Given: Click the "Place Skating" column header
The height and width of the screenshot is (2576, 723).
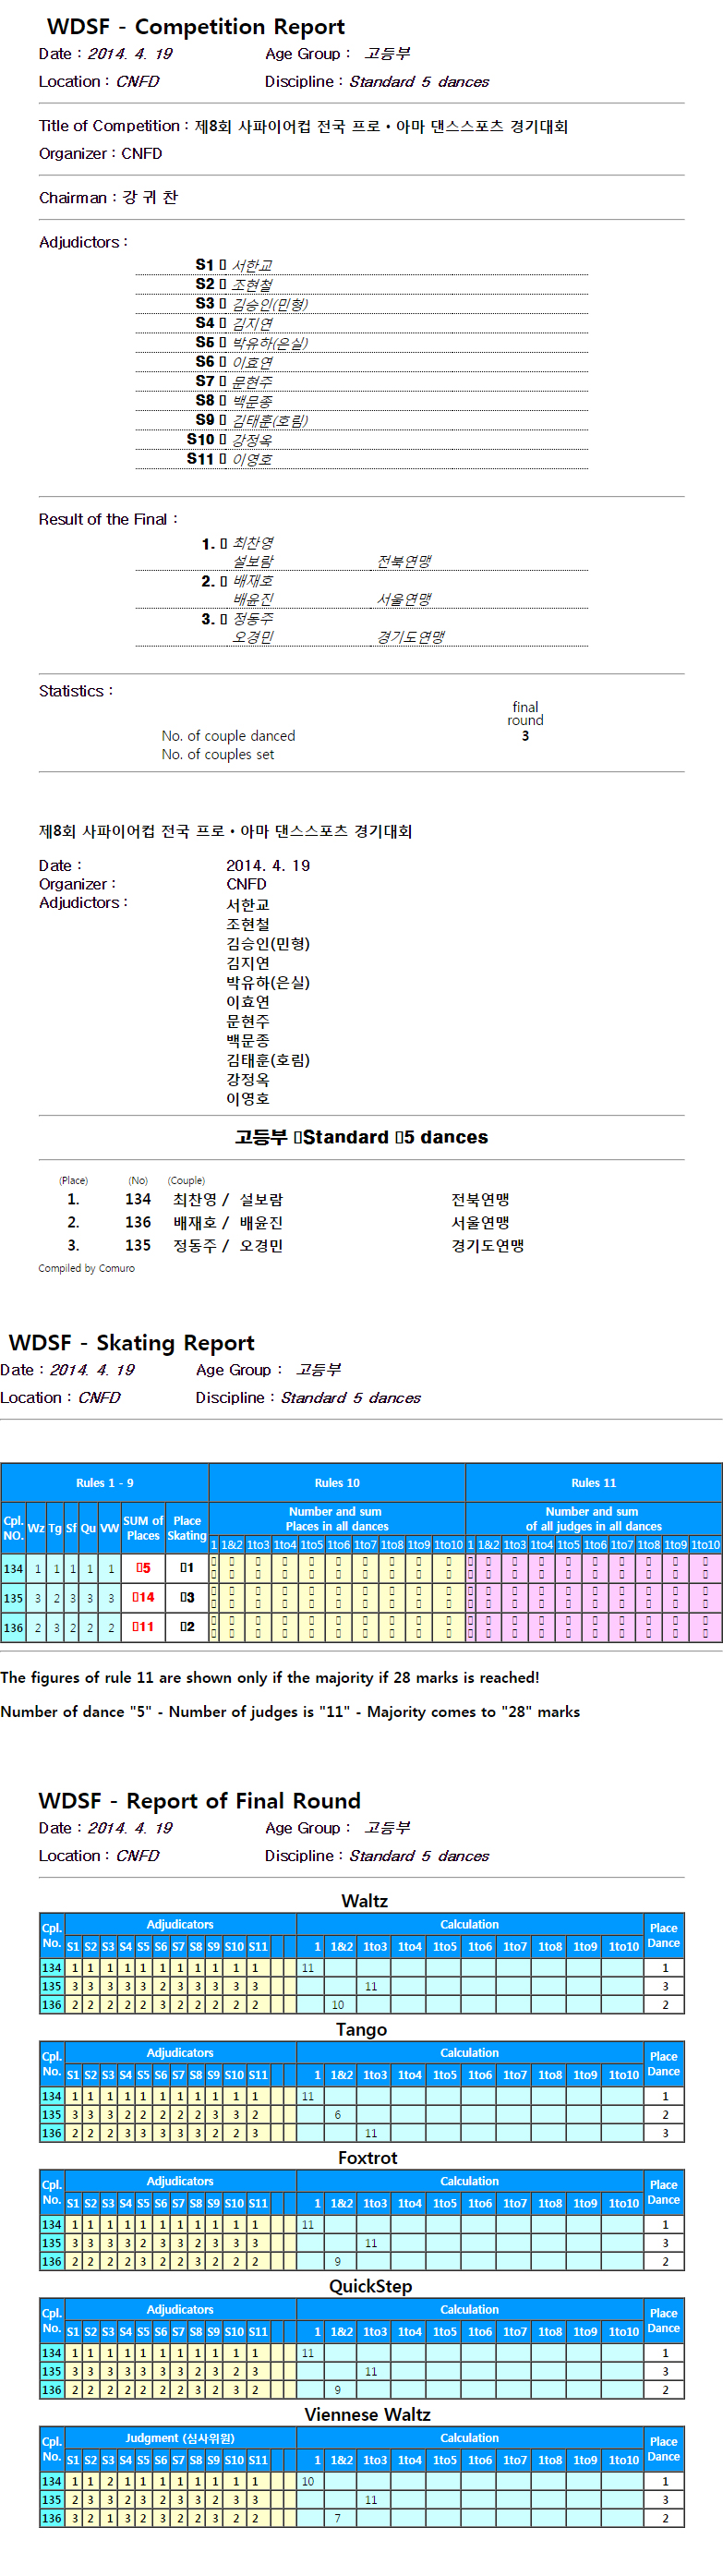Looking at the screenshot, I should click(x=187, y=1529).
